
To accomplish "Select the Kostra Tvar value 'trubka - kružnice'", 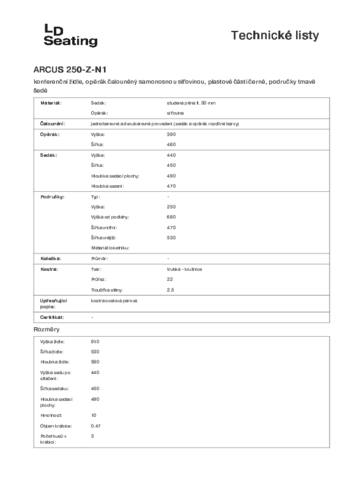I will (184, 269).
